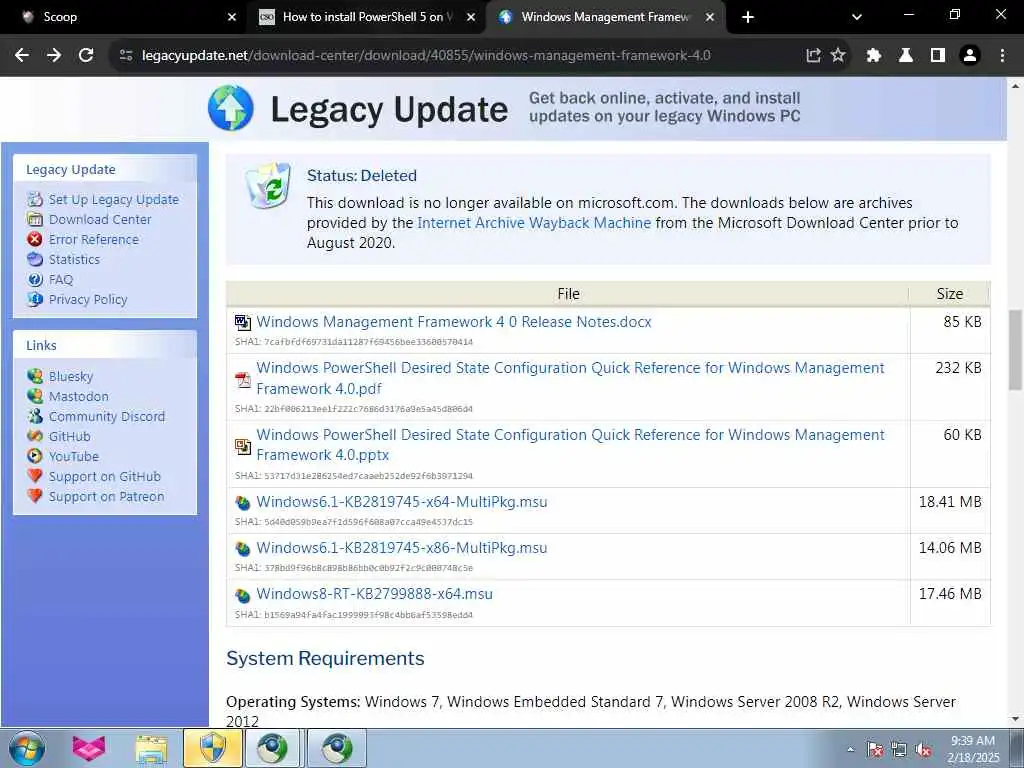
Task: Open the Mastodon link
Action: point(78,396)
